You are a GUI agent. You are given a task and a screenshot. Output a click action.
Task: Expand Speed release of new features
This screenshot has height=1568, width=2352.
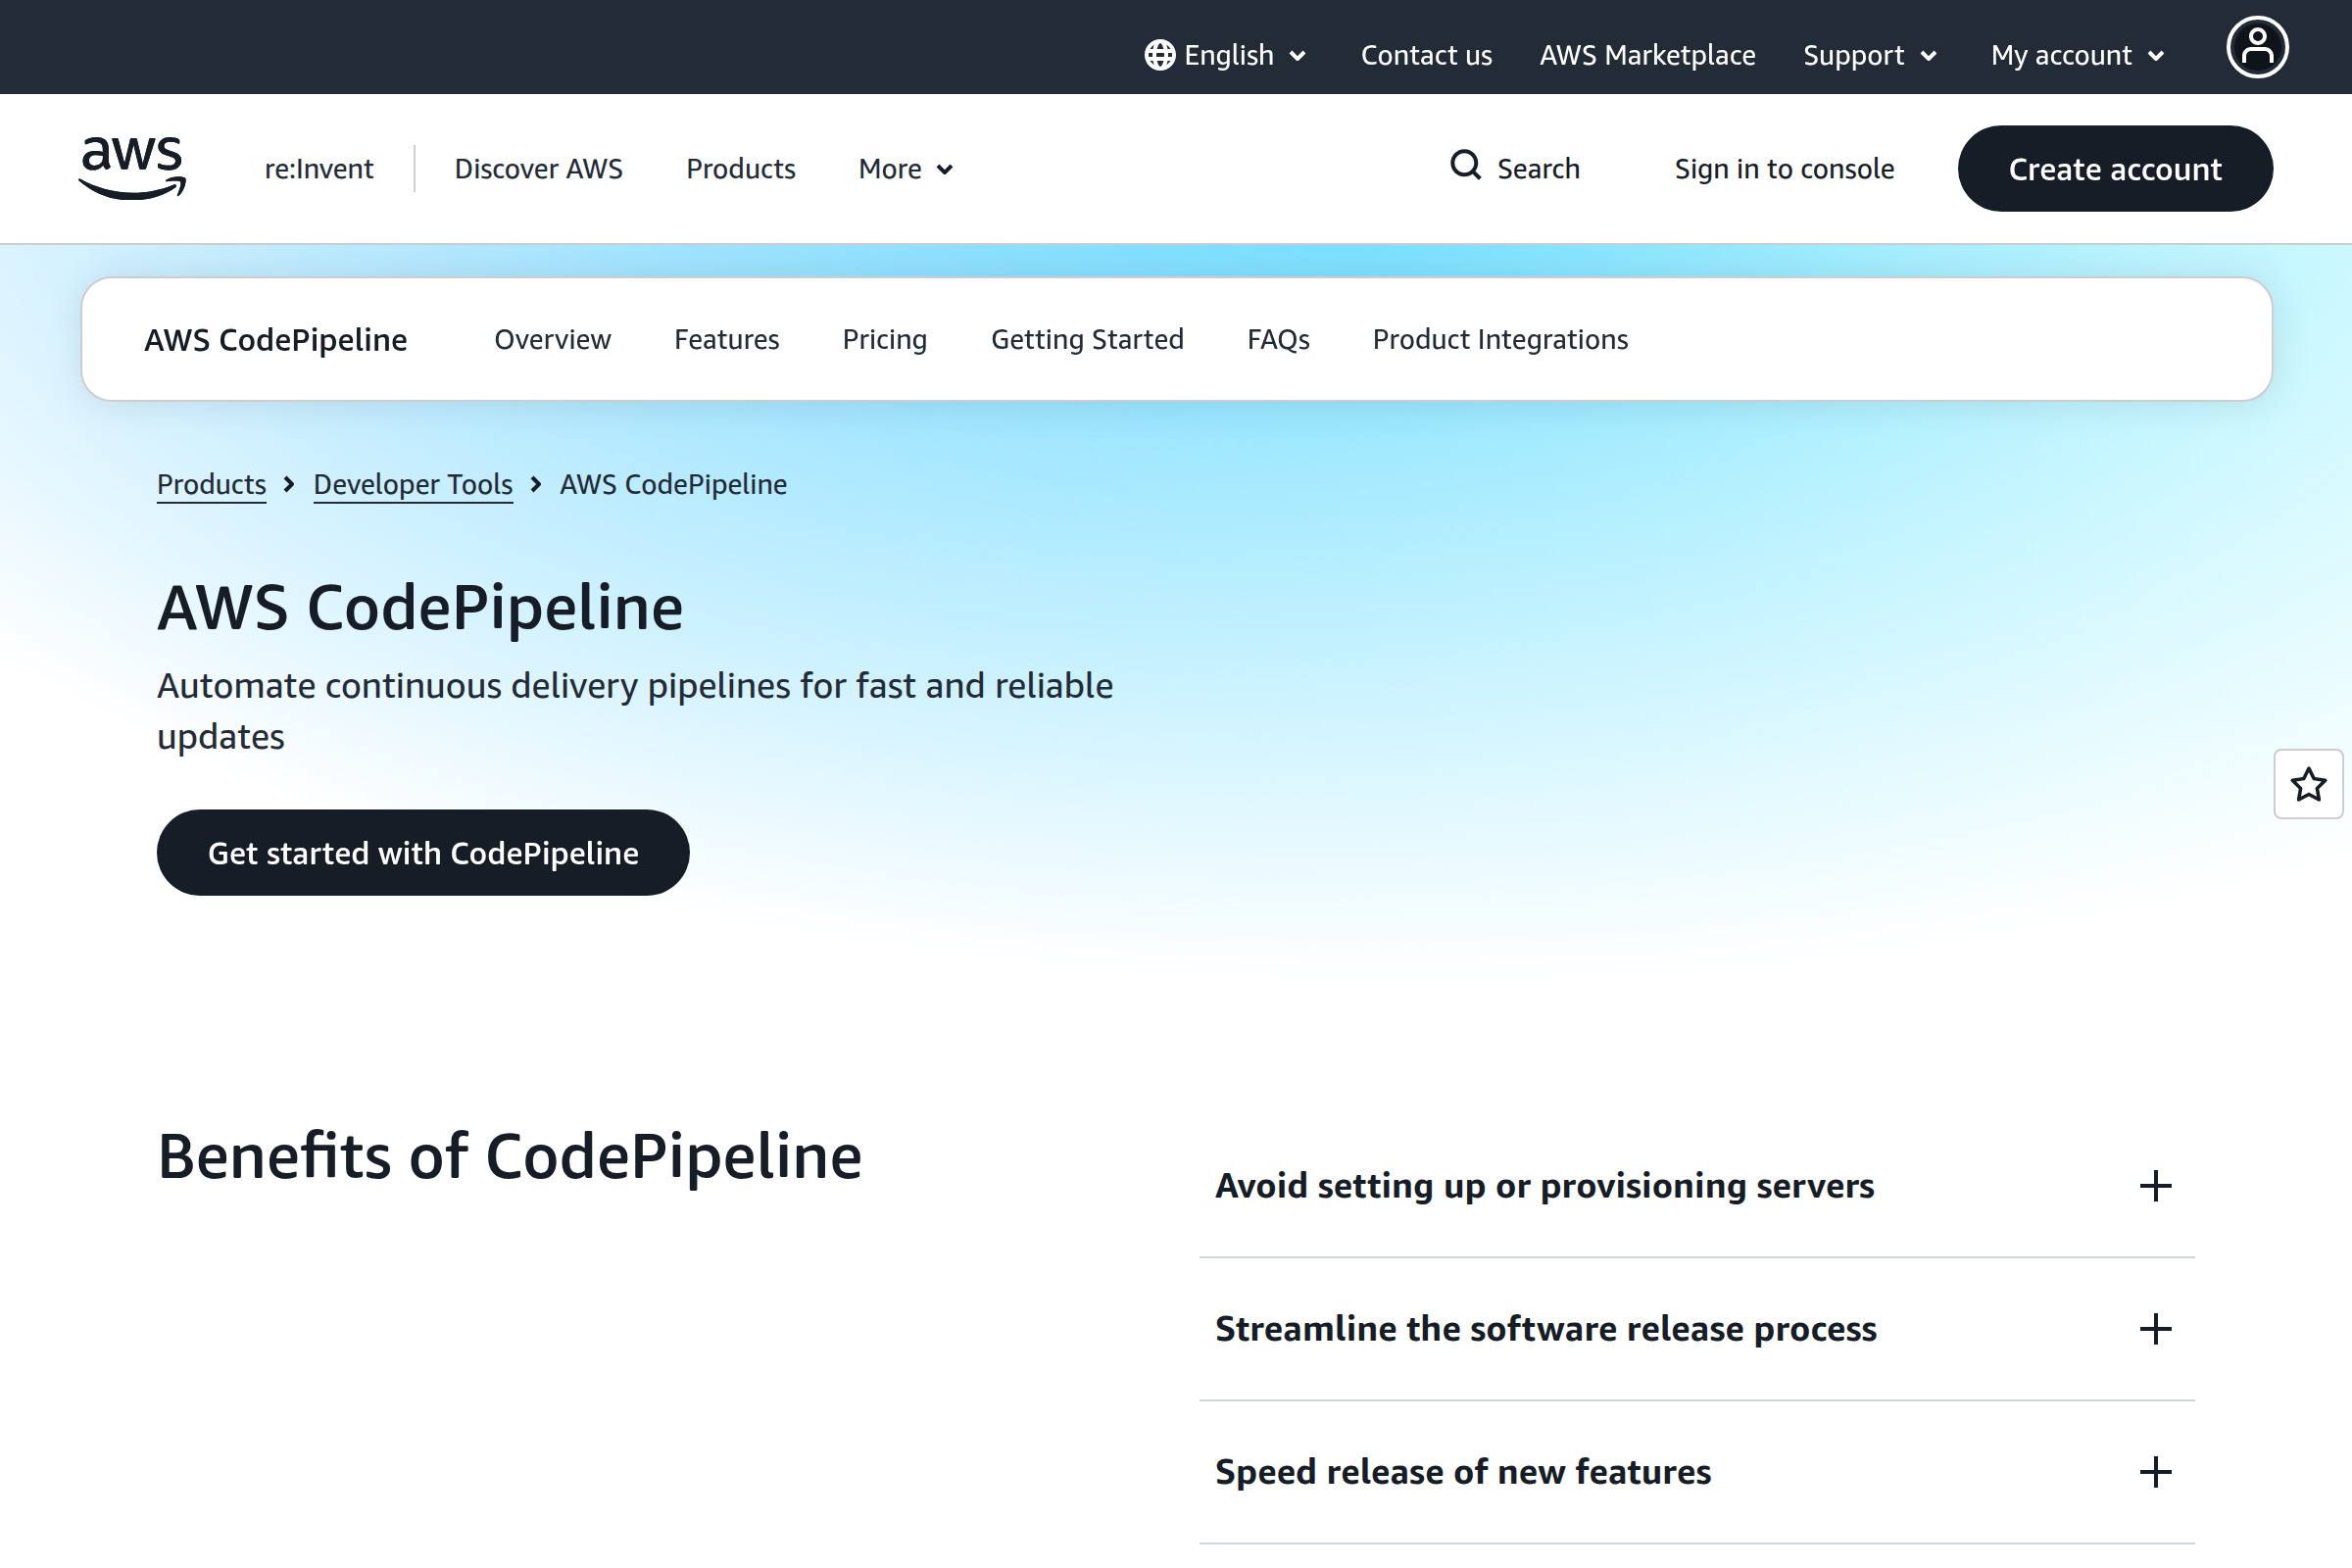[1697, 1472]
